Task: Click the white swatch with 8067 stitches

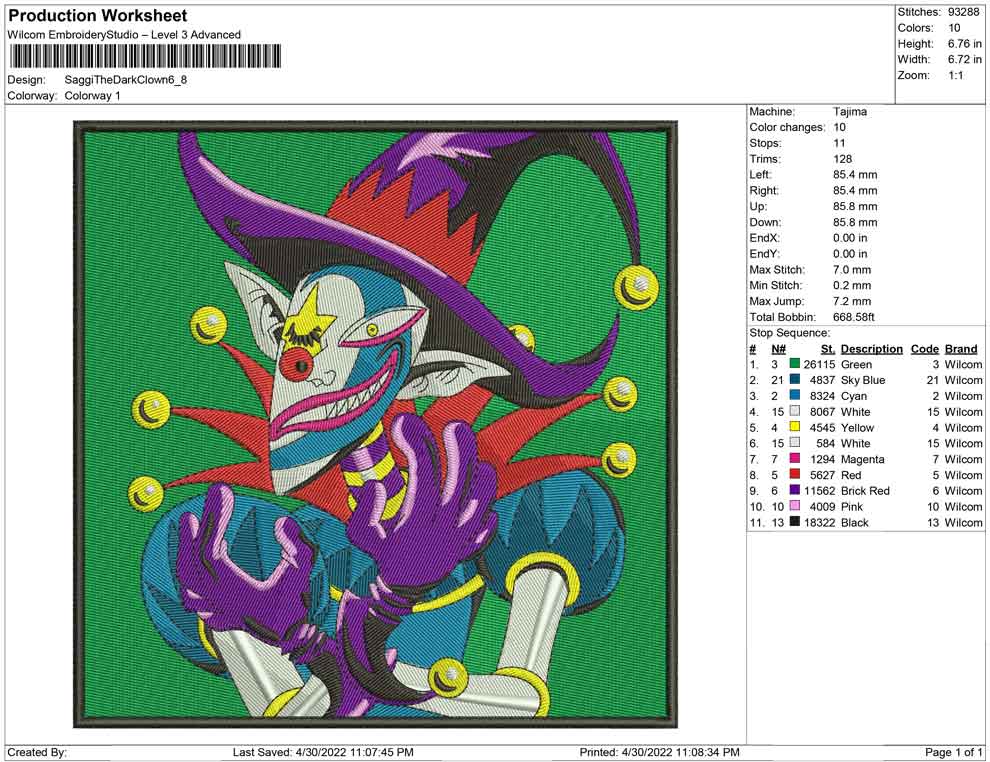Action: click(x=795, y=411)
